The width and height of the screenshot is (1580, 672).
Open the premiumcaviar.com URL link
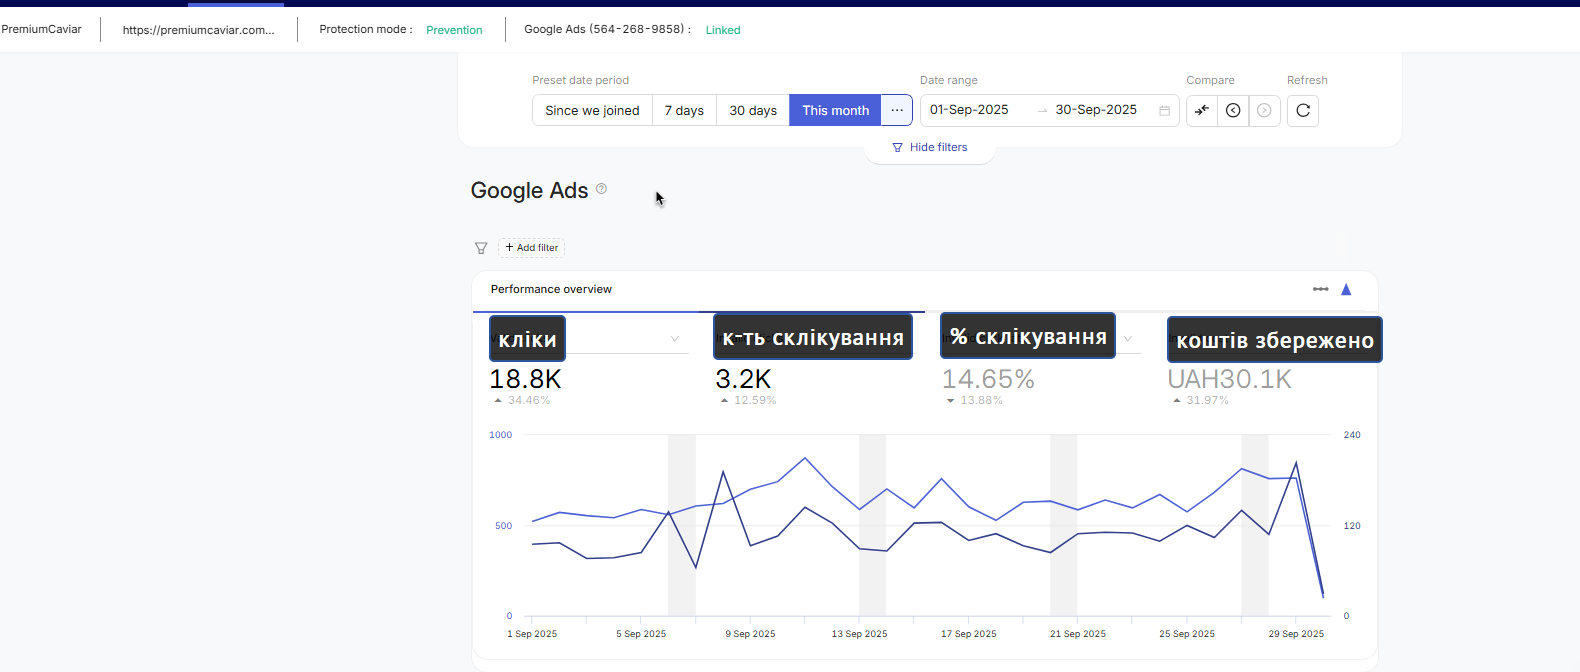[x=199, y=30]
